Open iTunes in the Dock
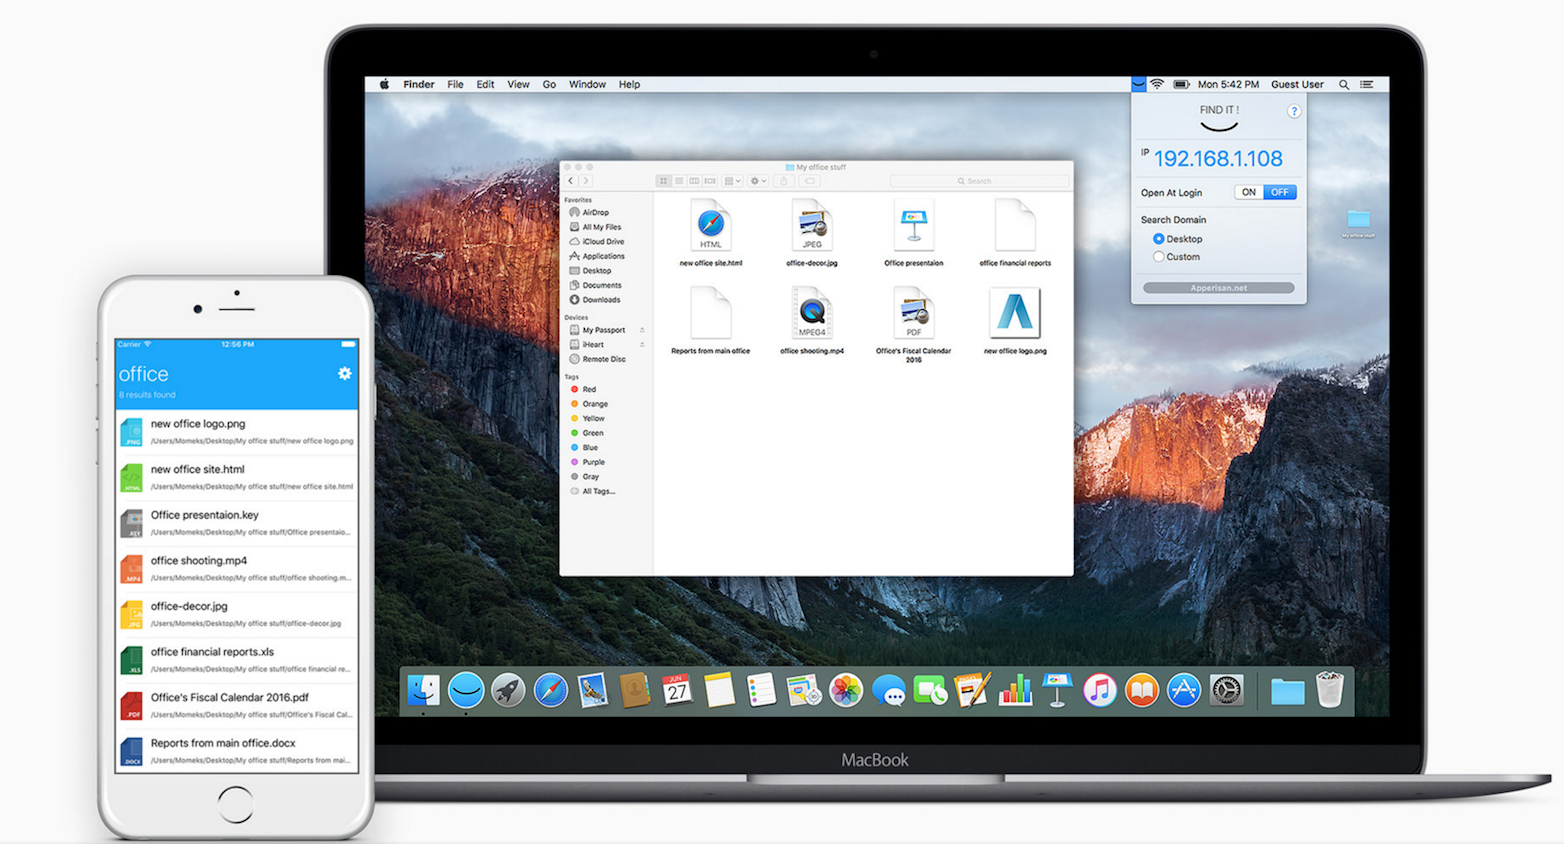This screenshot has height=844, width=1564. click(1099, 690)
